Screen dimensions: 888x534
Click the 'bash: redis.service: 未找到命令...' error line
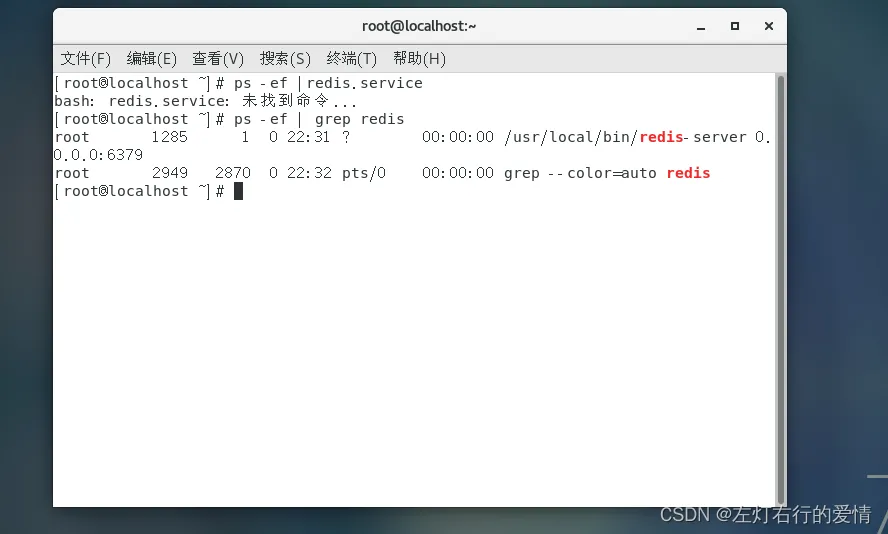tap(205, 101)
